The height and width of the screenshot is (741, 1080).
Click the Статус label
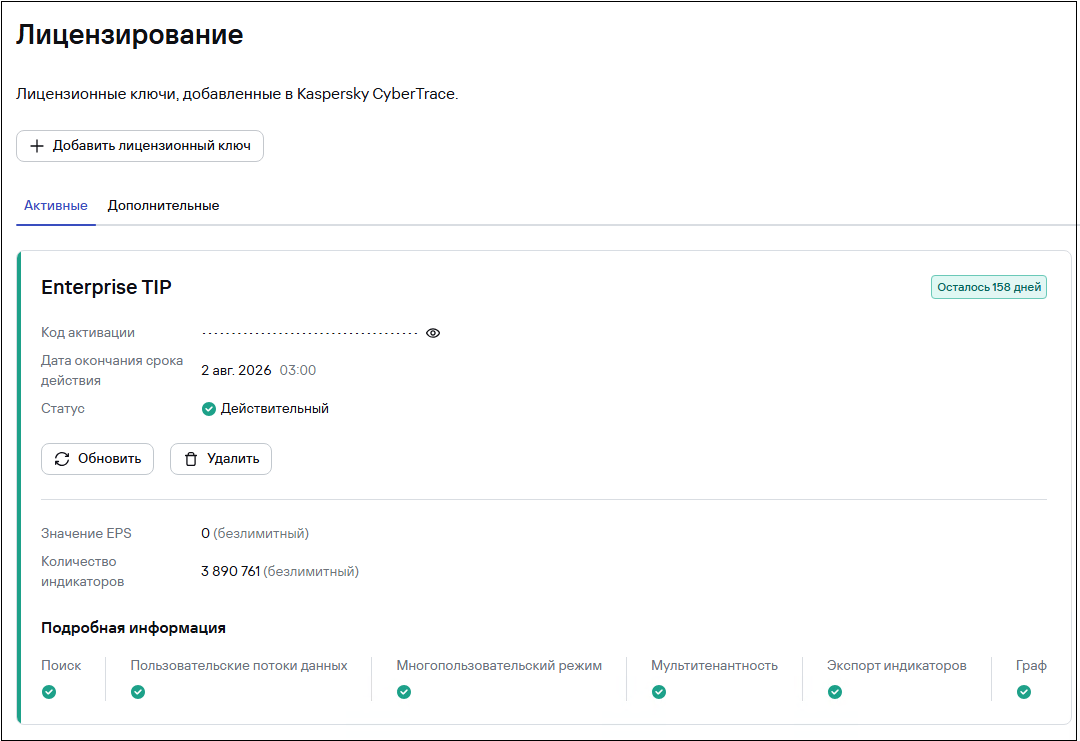pos(63,409)
